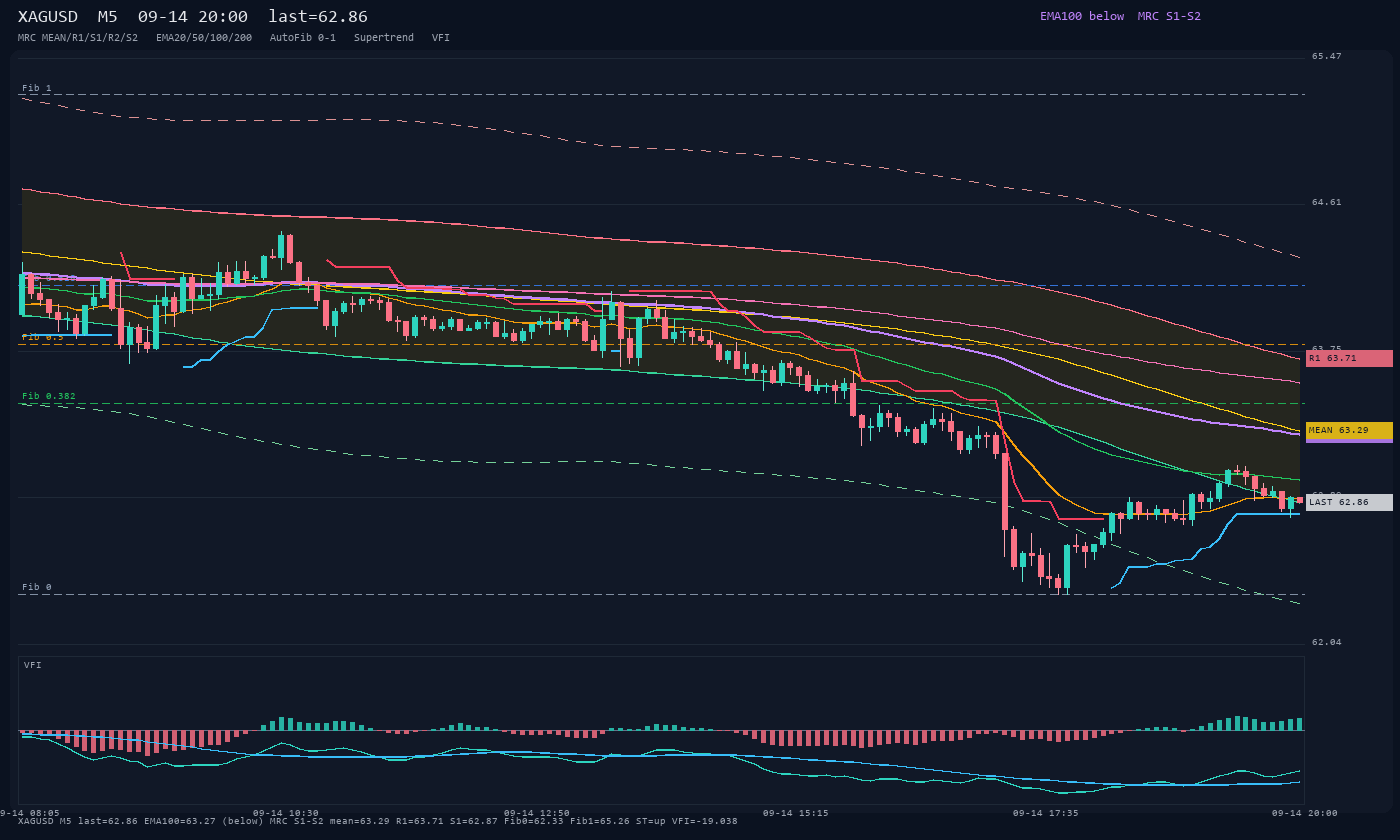Click the "LAST 62.86" price tag
The height and width of the screenshot is (840, 1400).
pyautogui.click(x=1349, y=502)
